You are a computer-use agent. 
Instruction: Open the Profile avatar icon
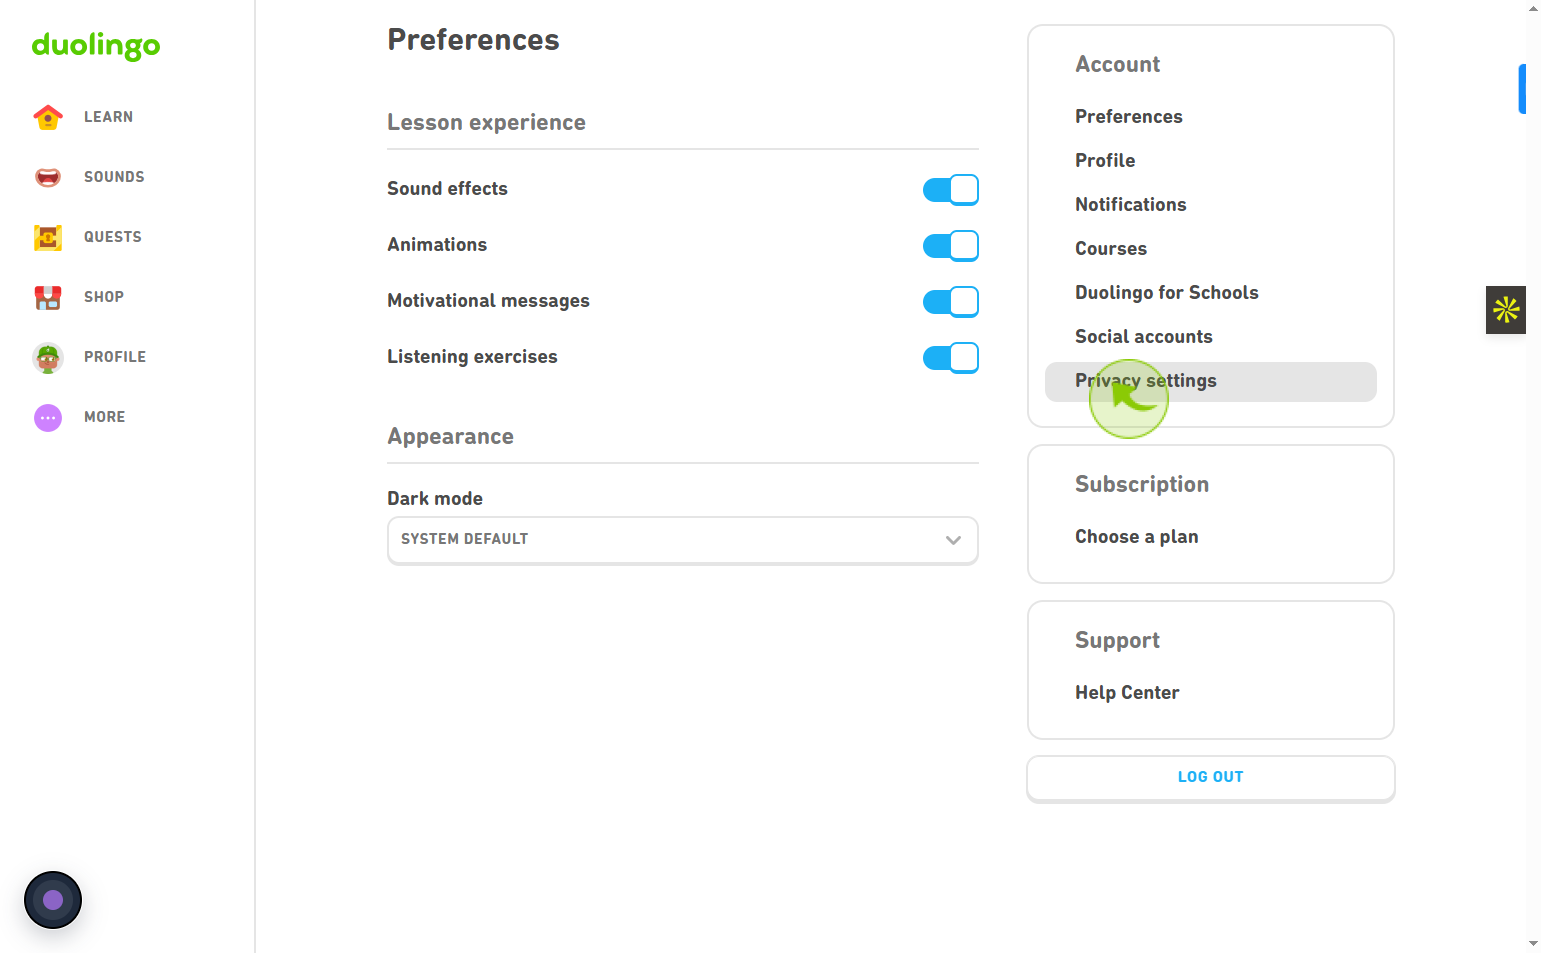click(48, 357)
